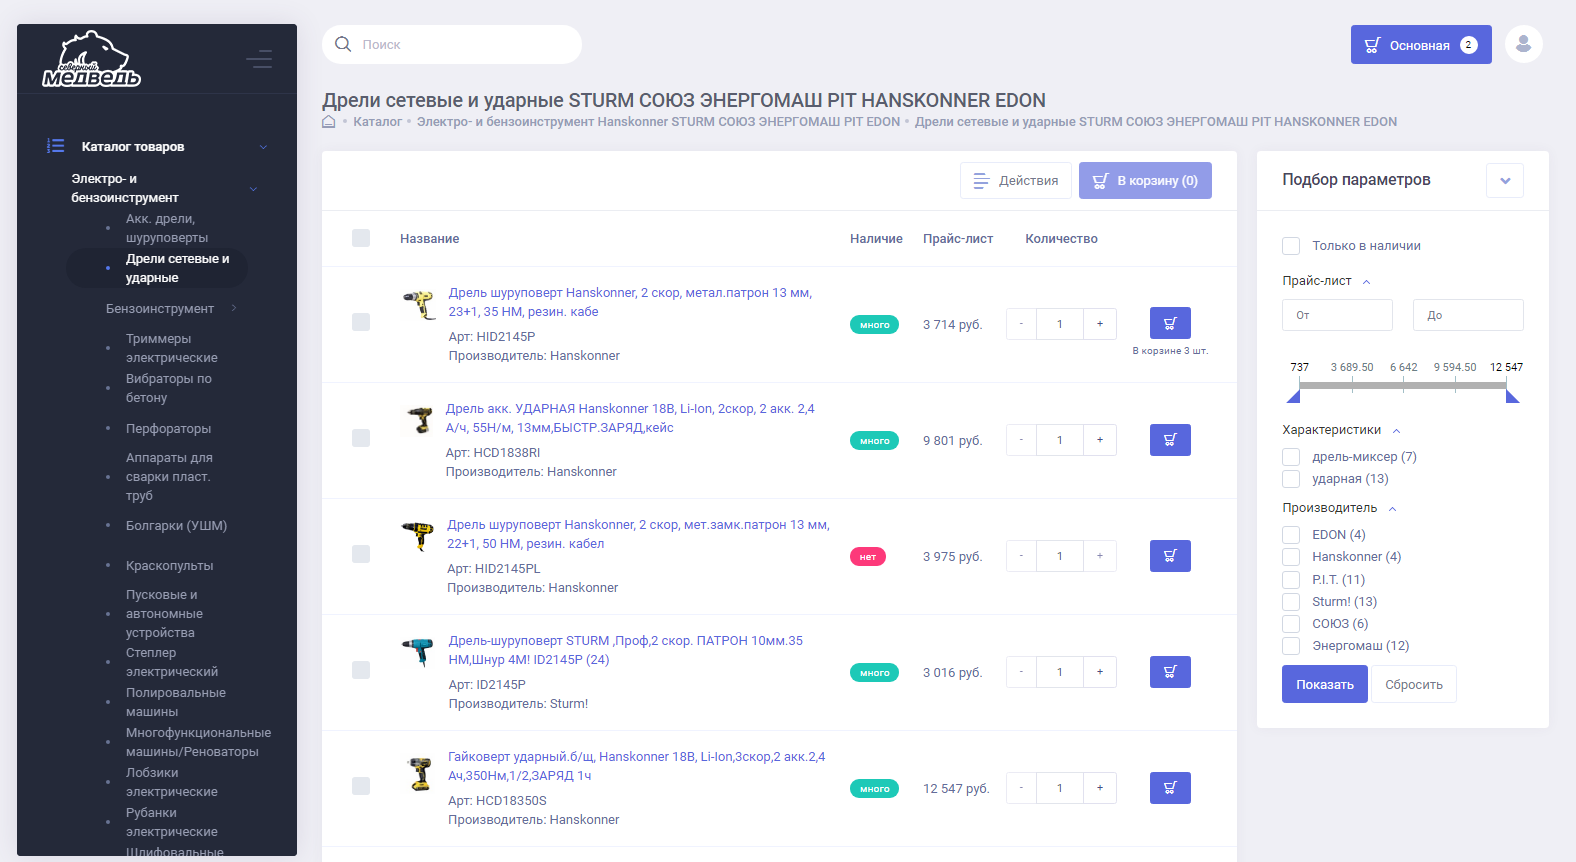This screenshot has height=862, width=1576.
Task: Collapse Характеристики filter section
Action: click(x=1396, y=431)
